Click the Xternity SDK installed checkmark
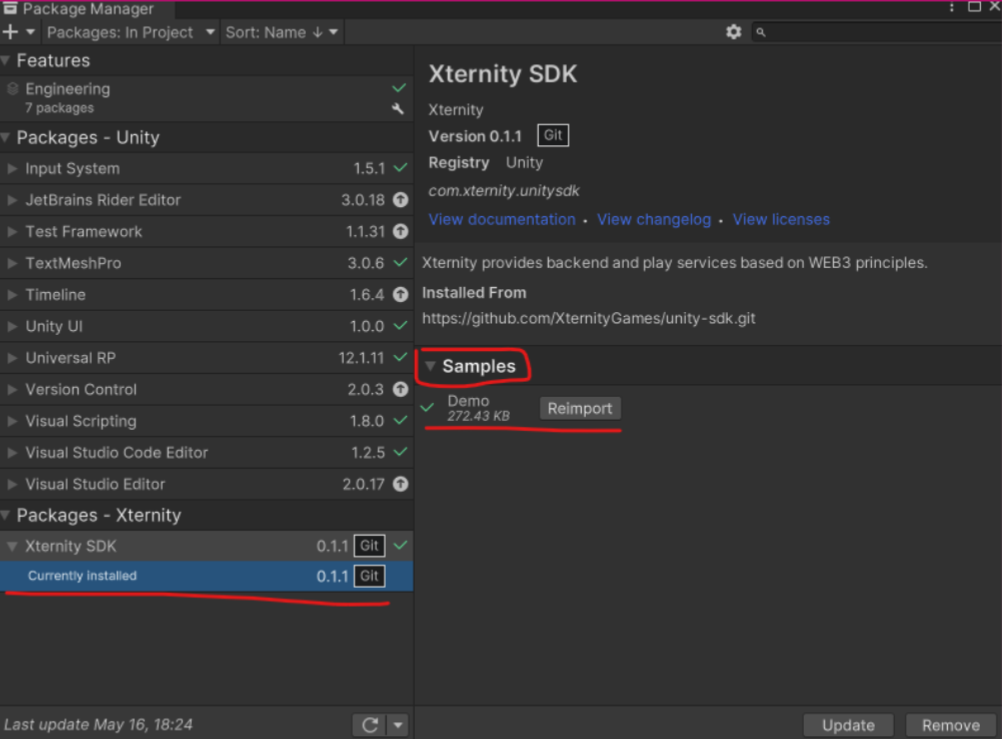The width and height of the screenshot is (1002, 739). (x=400, y=546)
